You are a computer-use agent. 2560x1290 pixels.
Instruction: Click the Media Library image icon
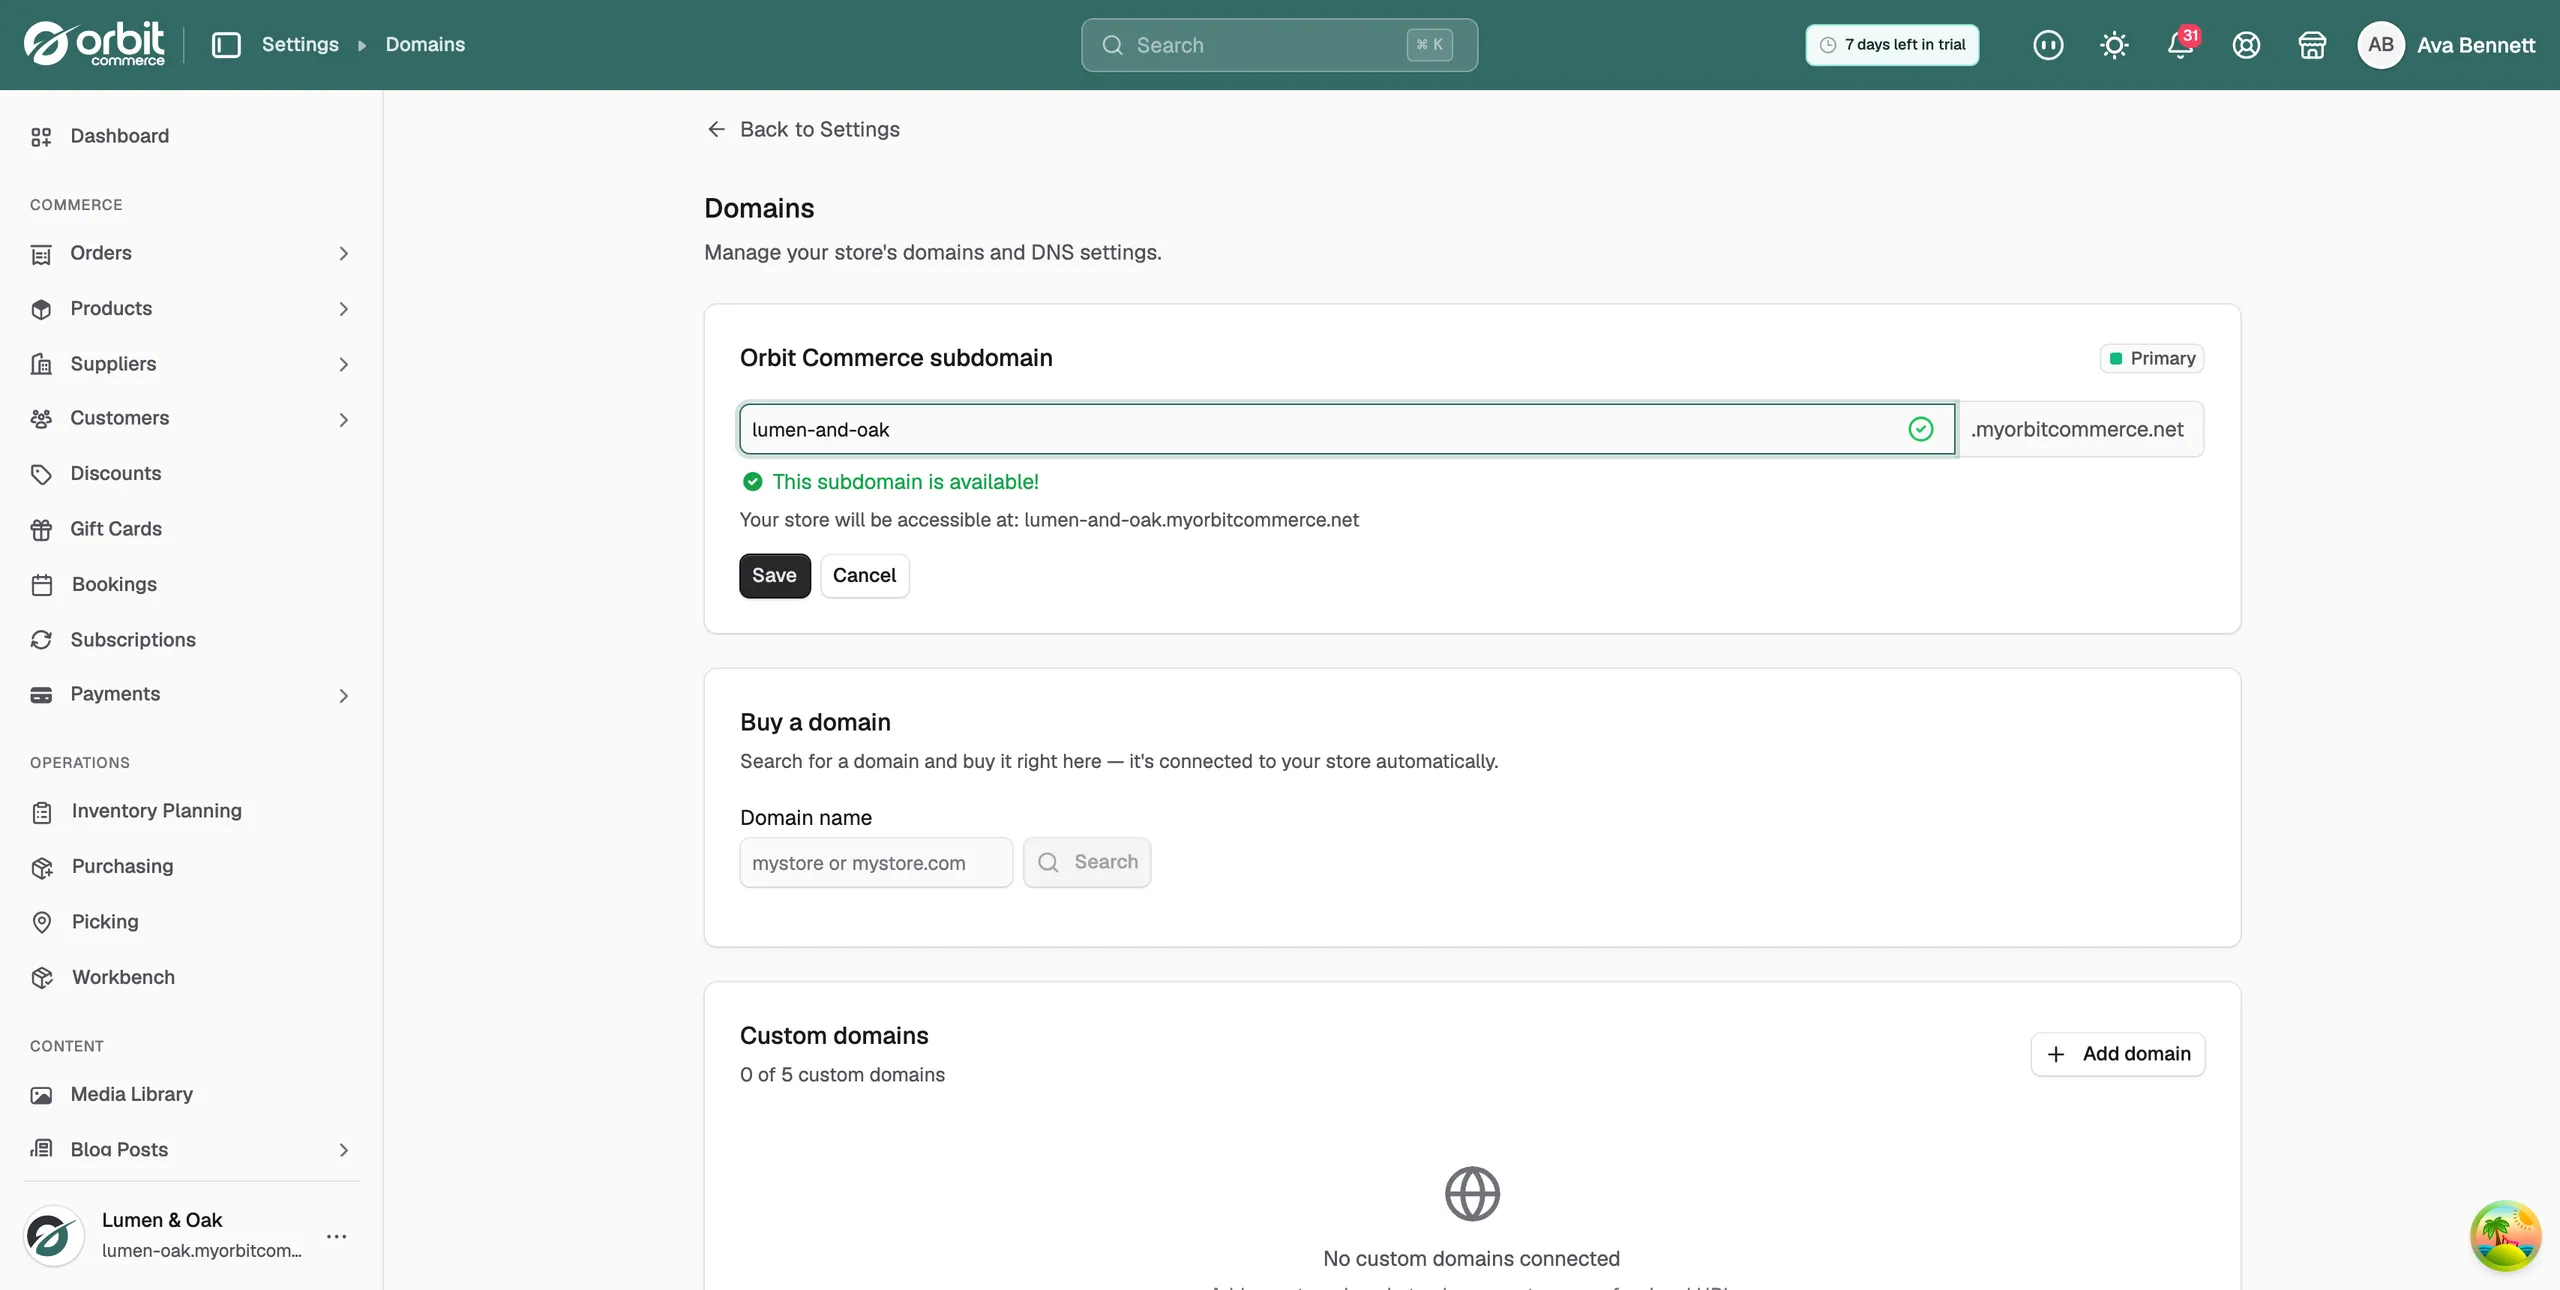point(41,1095)
